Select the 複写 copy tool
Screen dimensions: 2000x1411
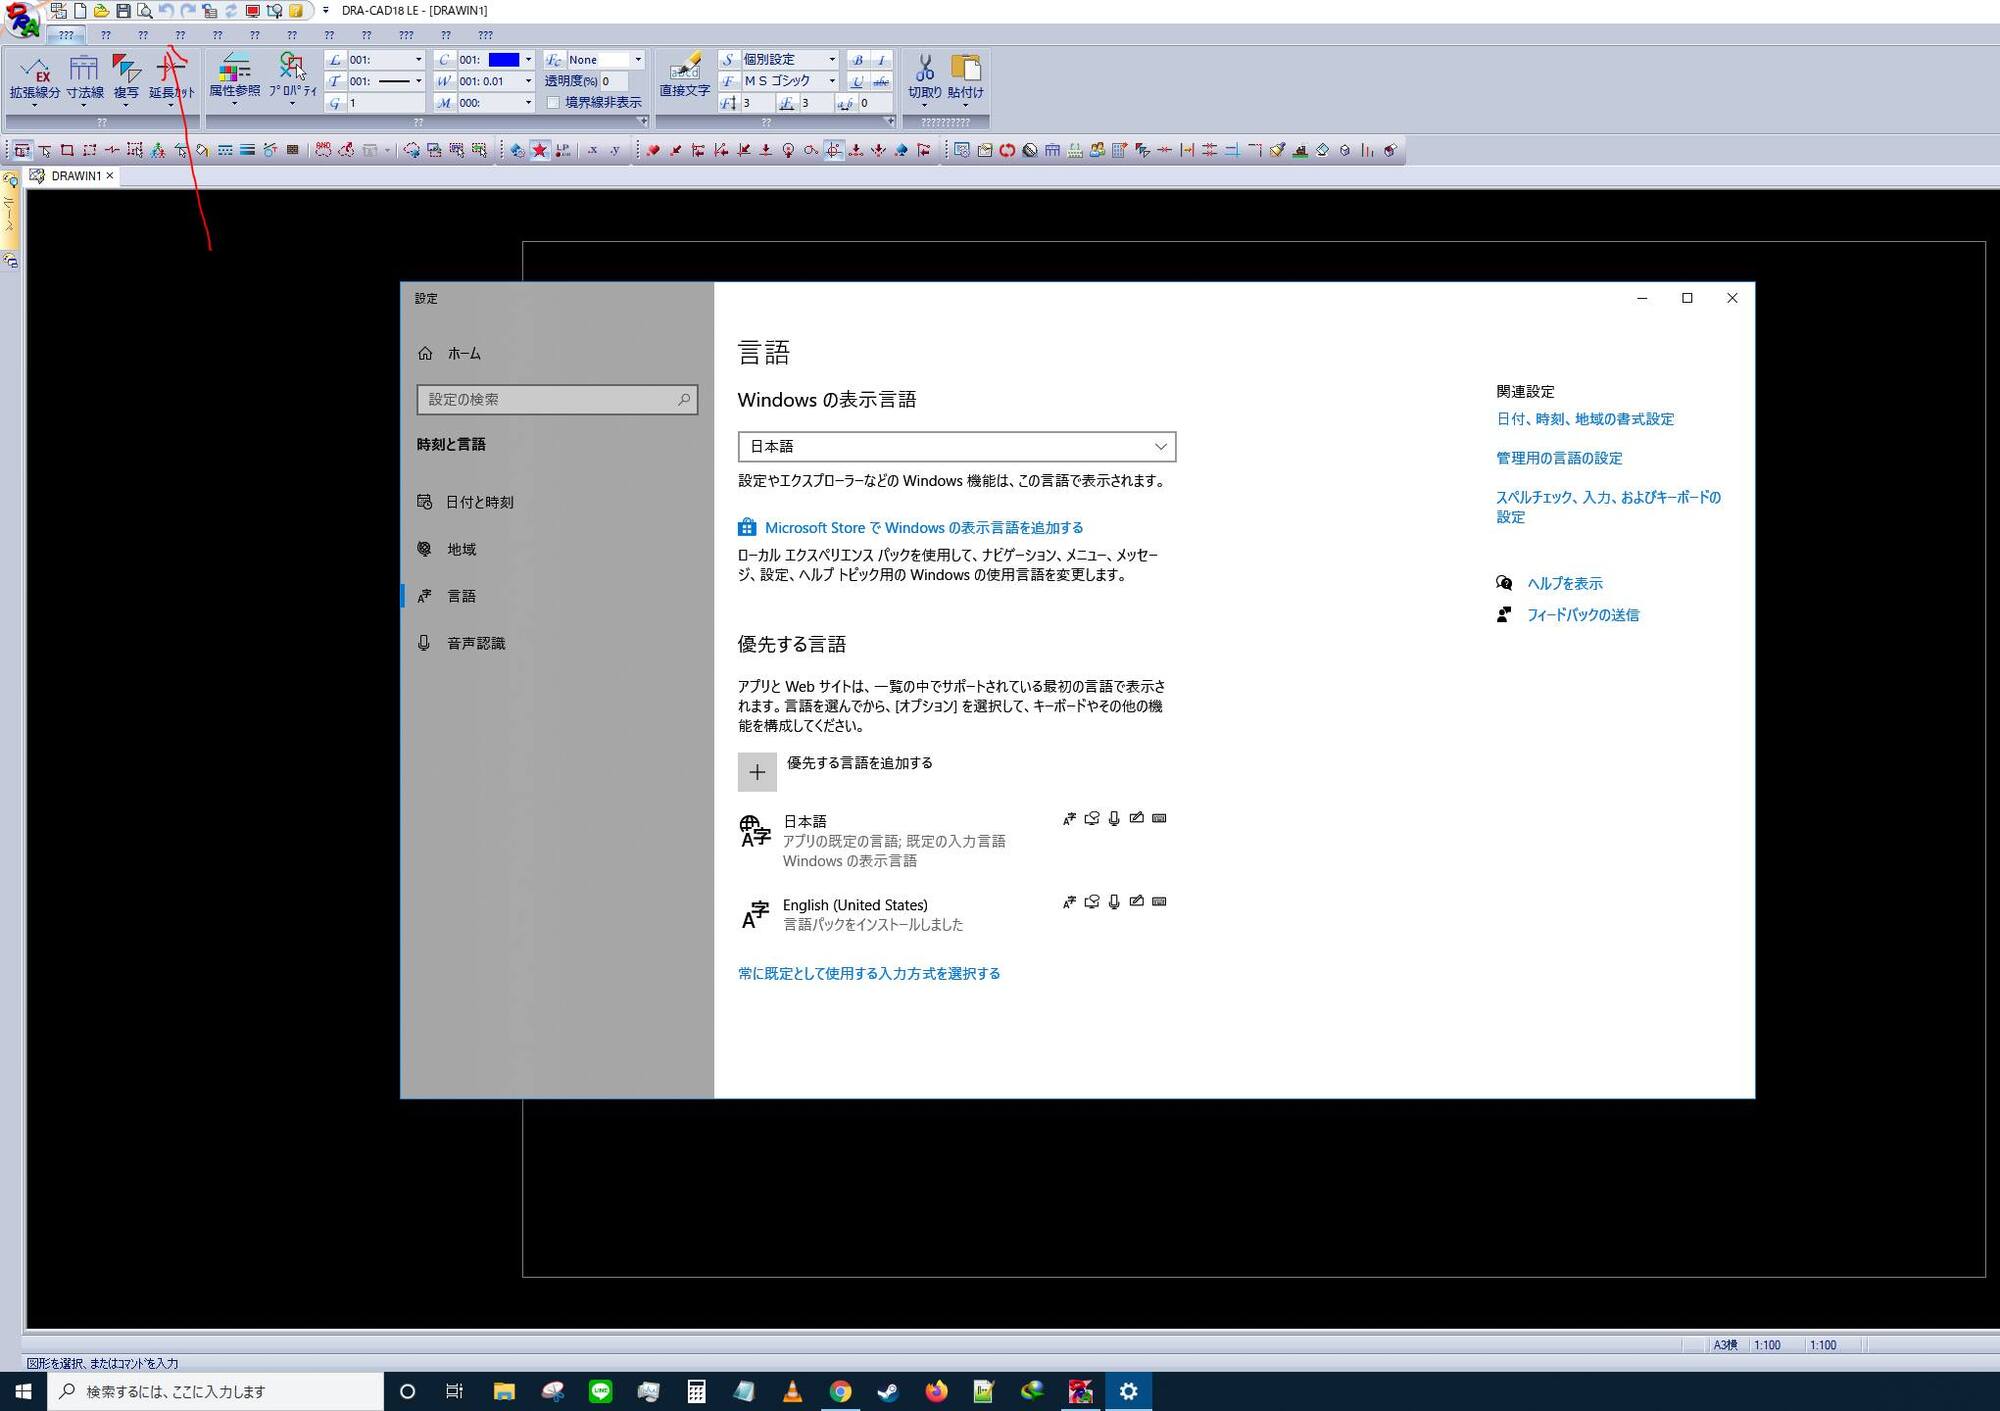126,78
